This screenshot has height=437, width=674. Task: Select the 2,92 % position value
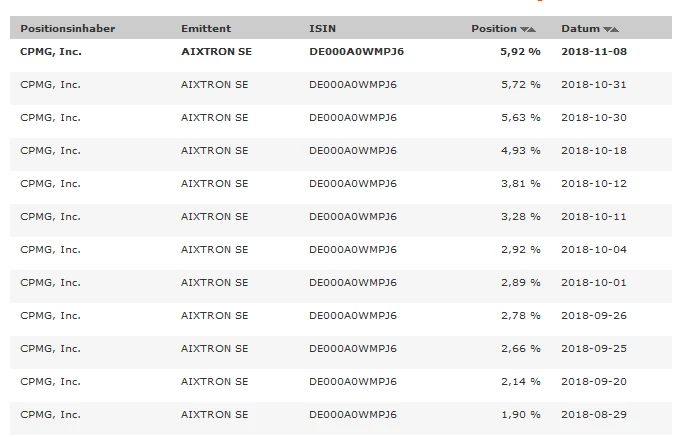coord(520,249)
